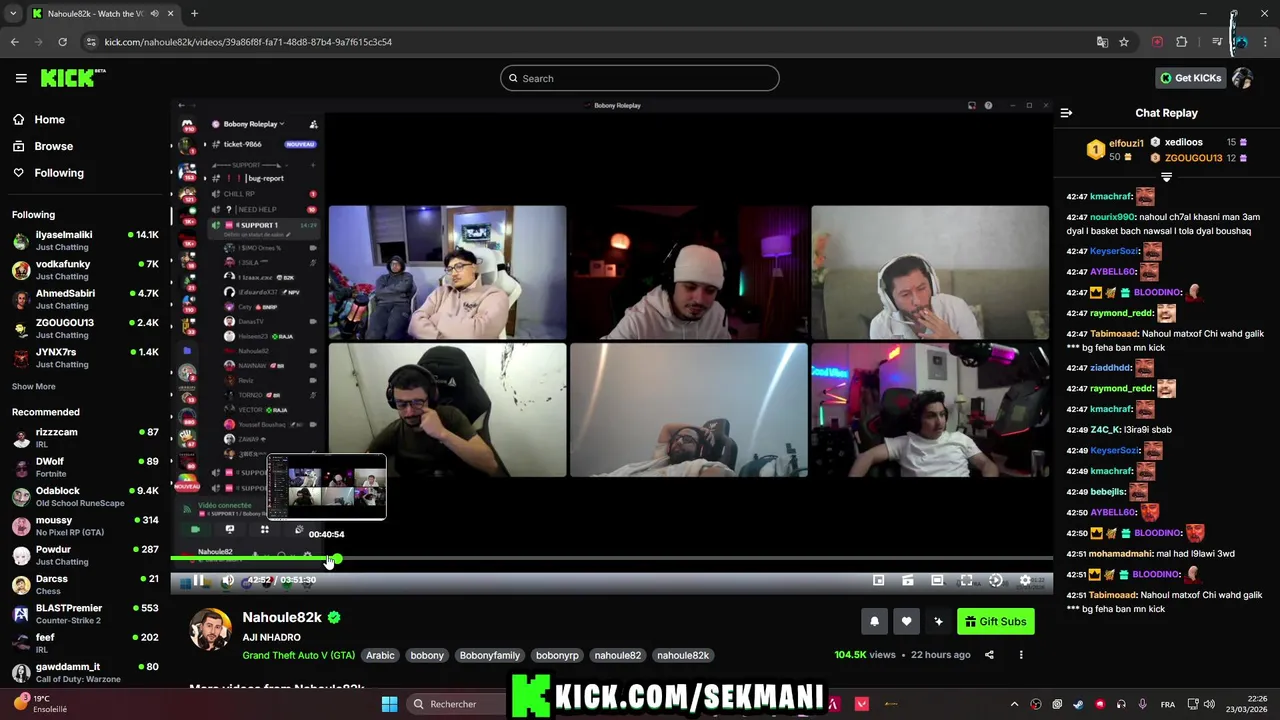Translate this page icon
The width and height of the screenshot is (1280, 720).
coord(1102,42)
